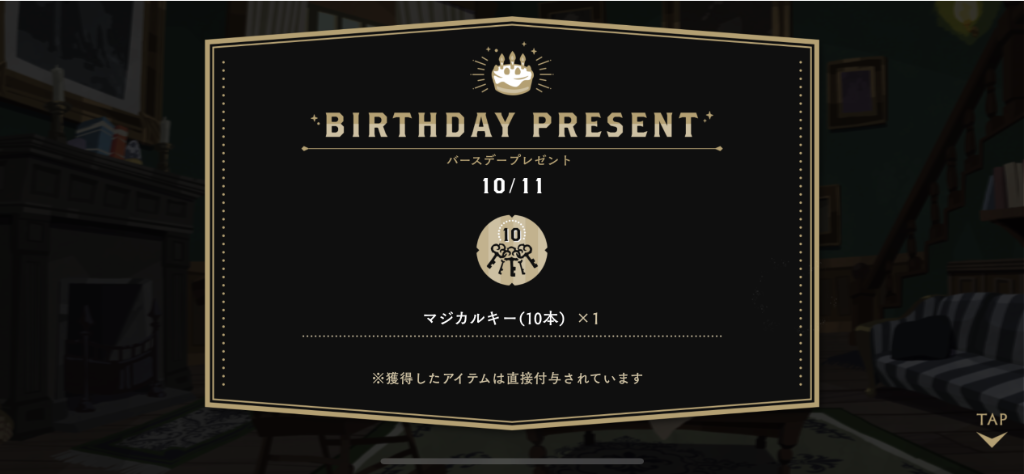This screenshot has height=474, width=1024.
Task: Select the Magical Key bundle medallion
Action: (512, 250)
